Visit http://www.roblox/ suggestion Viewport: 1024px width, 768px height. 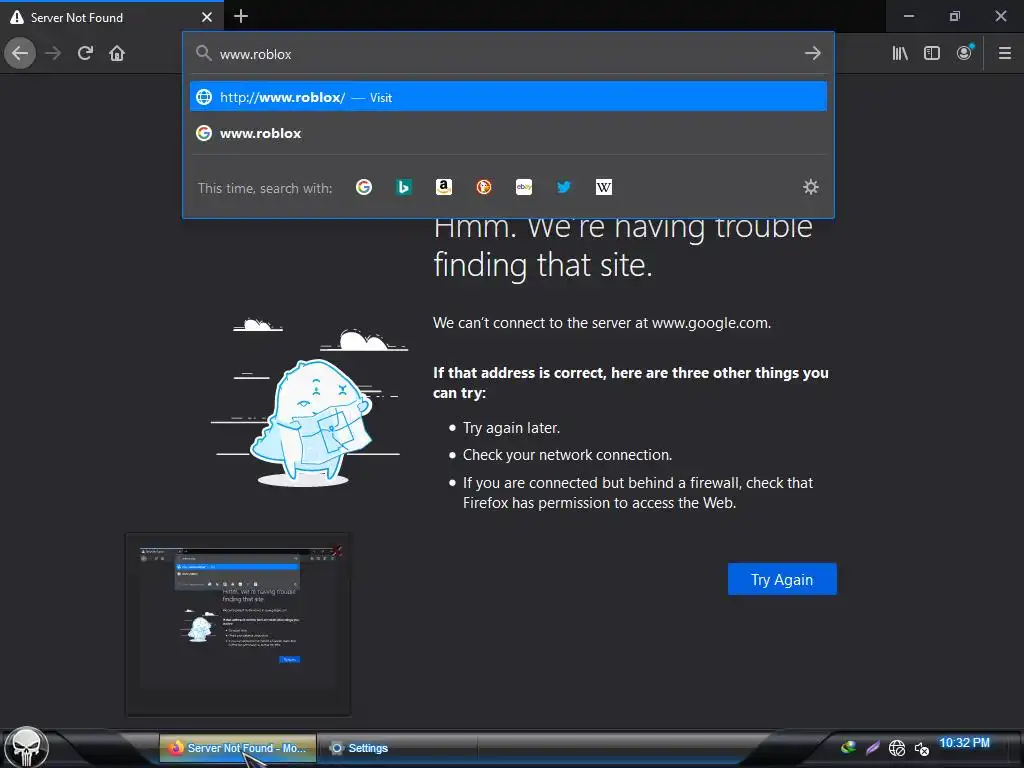click(508, 97)
